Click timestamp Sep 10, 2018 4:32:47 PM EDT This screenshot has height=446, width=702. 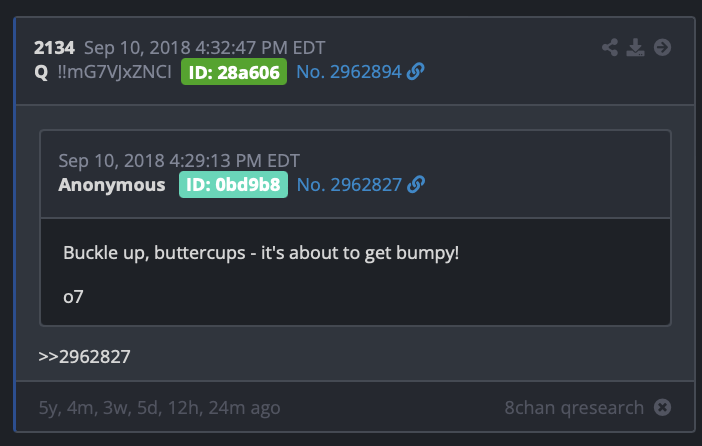tap(205, 47)
